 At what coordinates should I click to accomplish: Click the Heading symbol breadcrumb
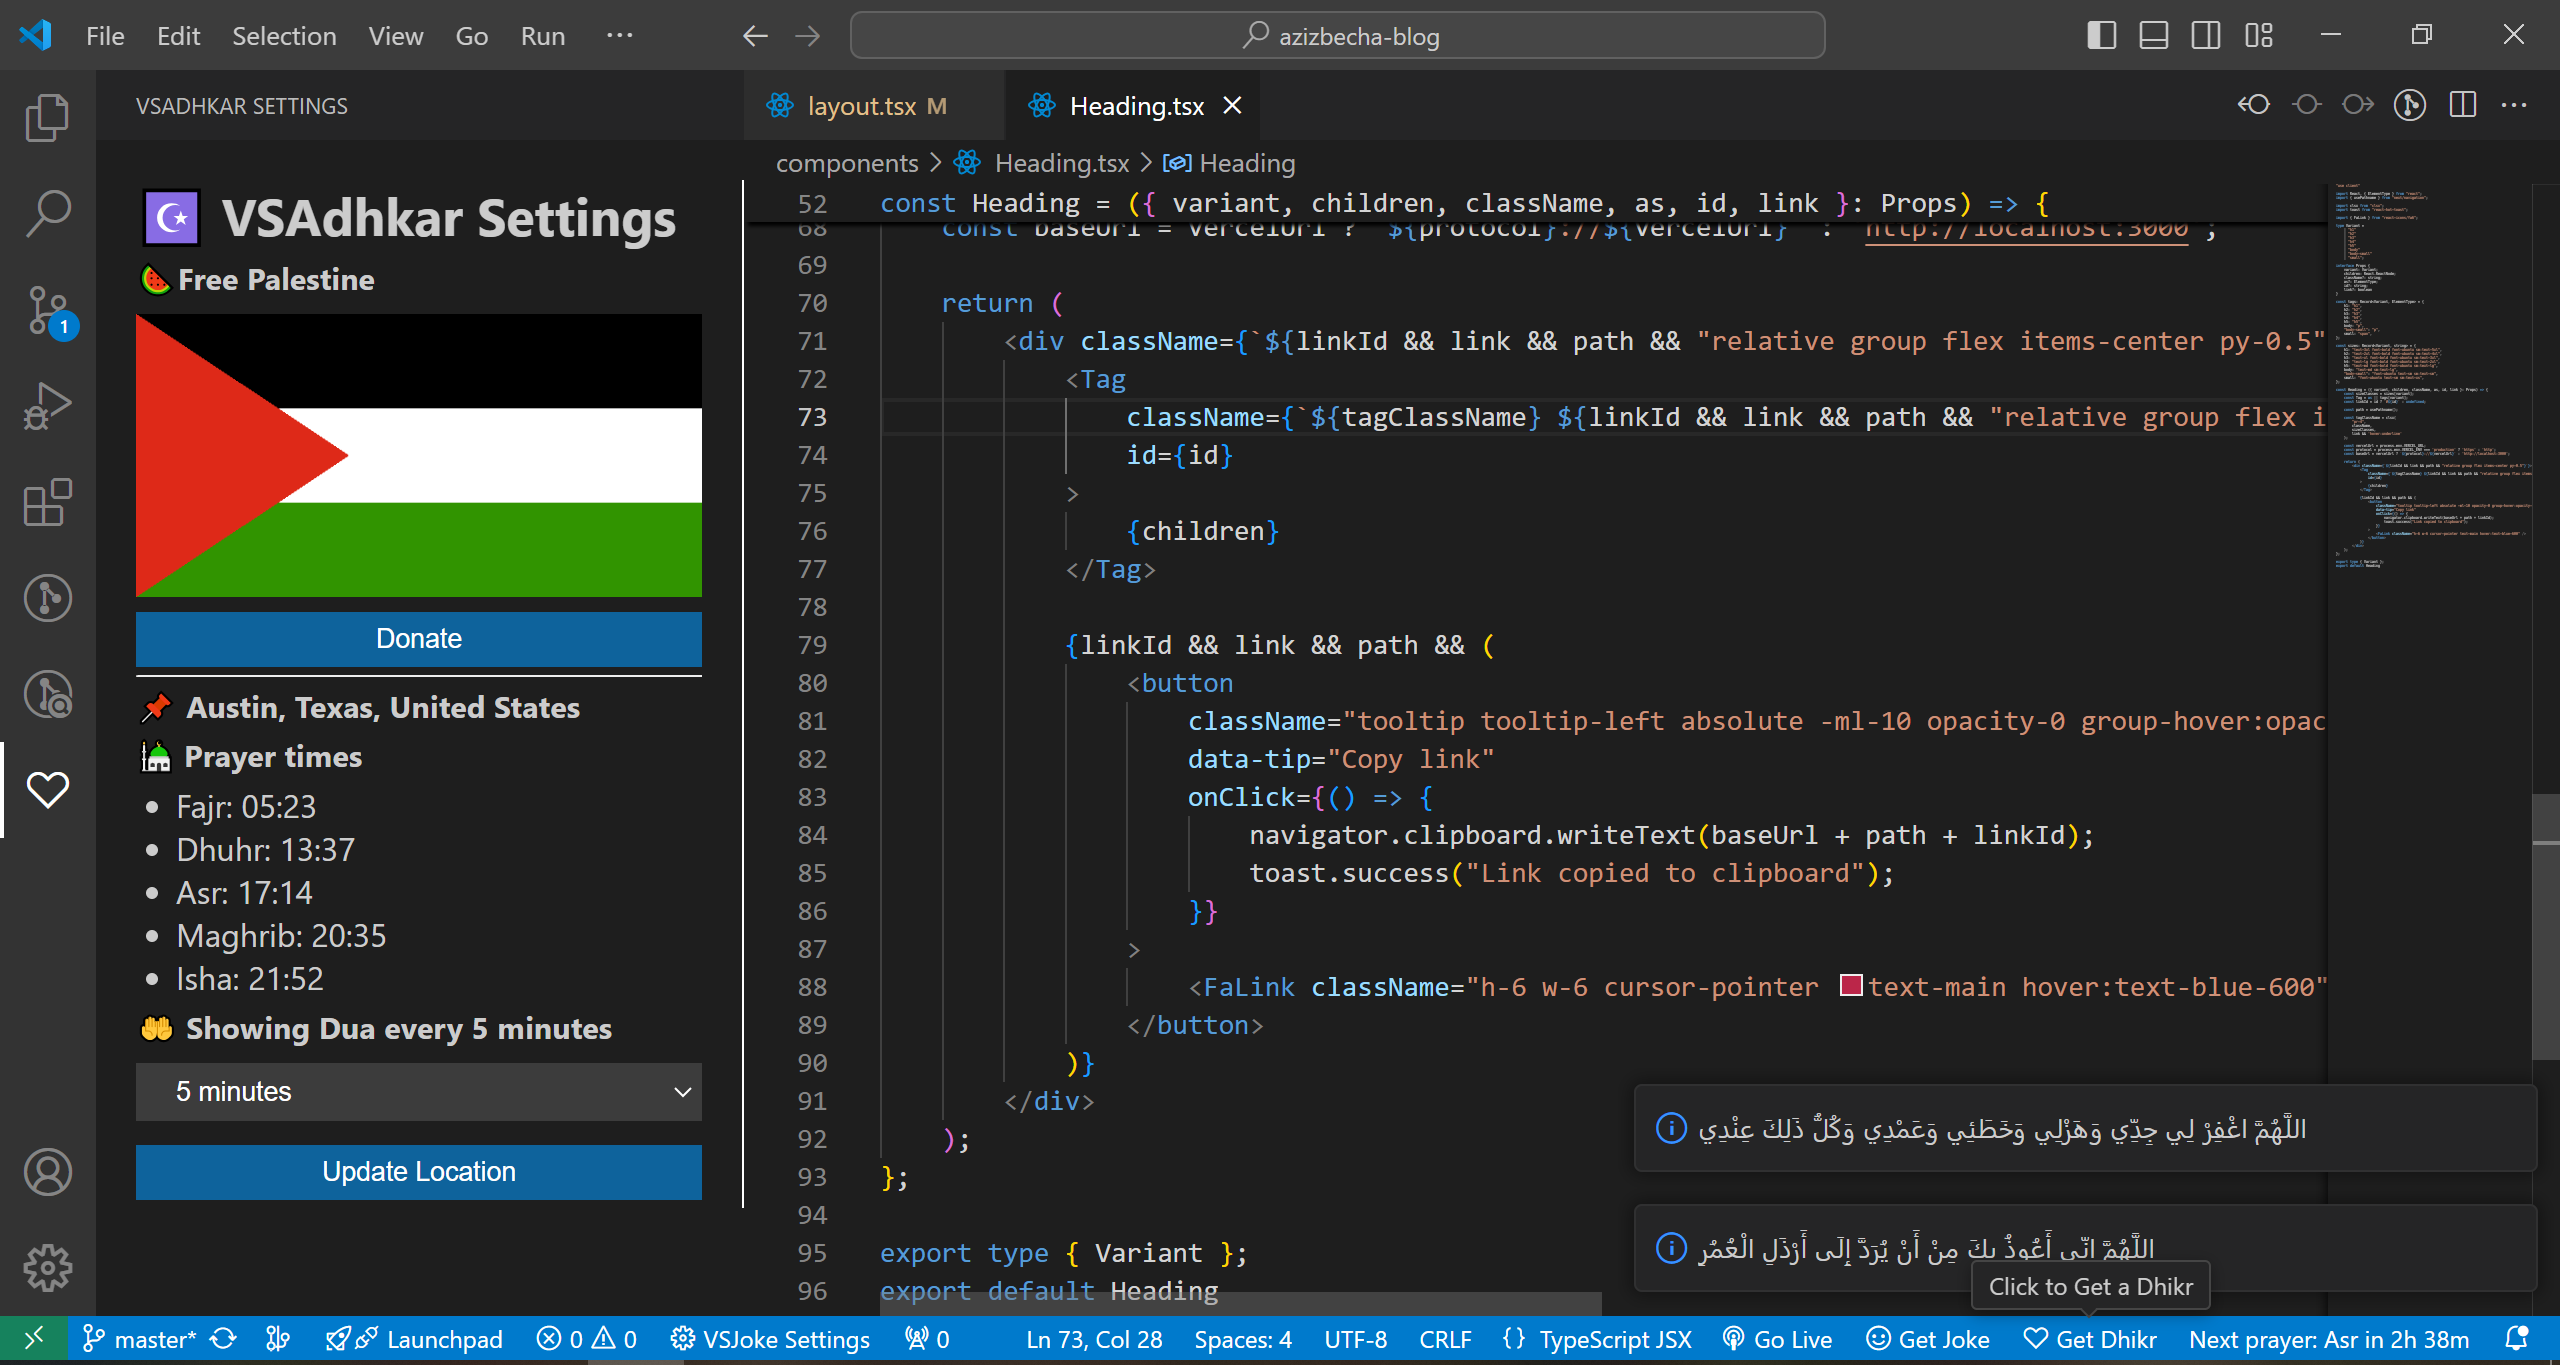pos(1246,163)
